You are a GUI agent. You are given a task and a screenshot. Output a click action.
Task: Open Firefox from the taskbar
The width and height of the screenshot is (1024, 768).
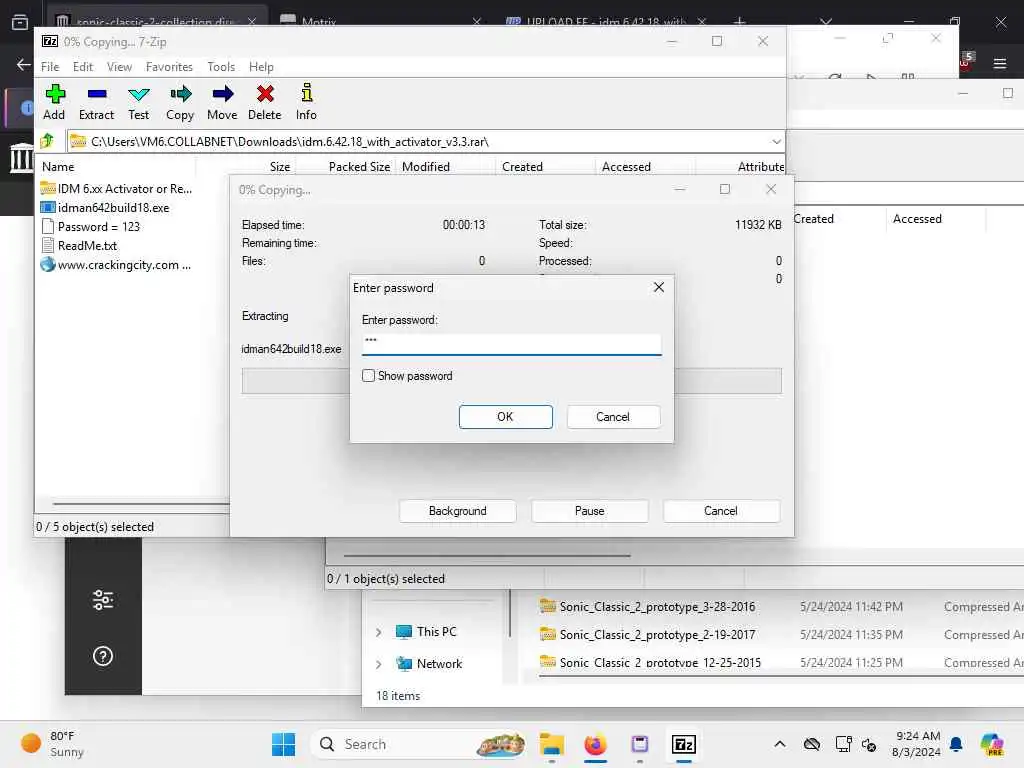coord(595,744)
